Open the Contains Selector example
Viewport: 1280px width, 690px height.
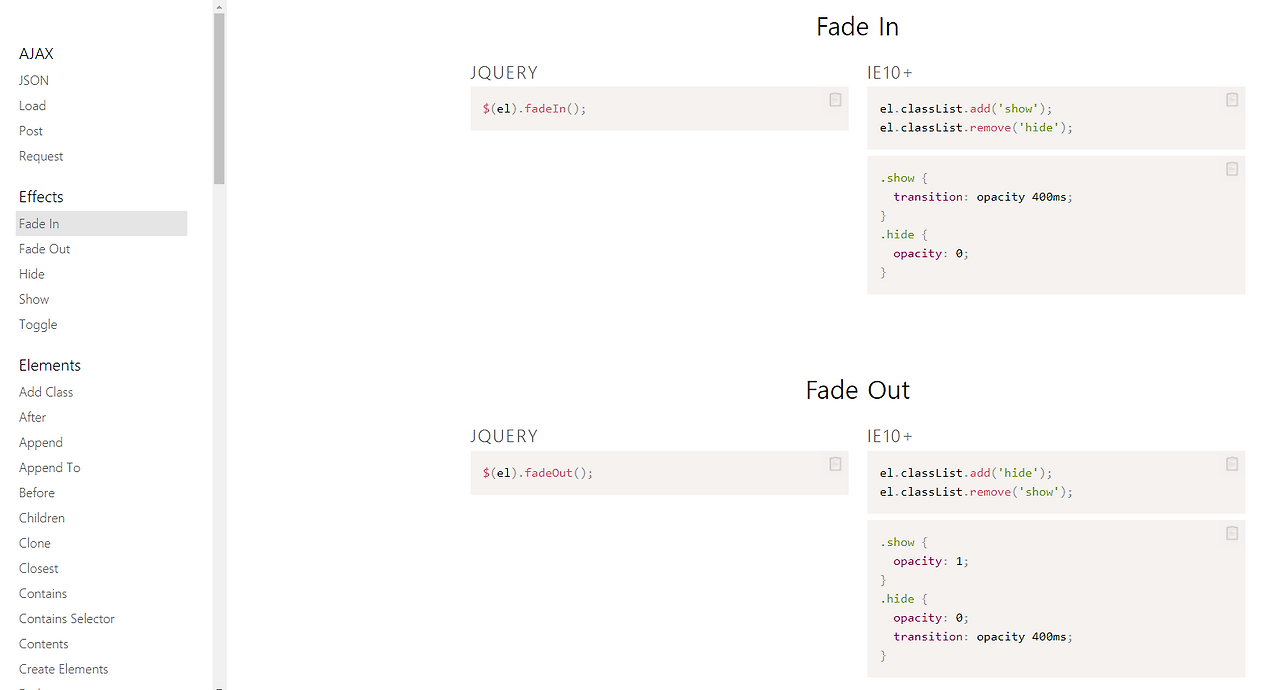66,618
